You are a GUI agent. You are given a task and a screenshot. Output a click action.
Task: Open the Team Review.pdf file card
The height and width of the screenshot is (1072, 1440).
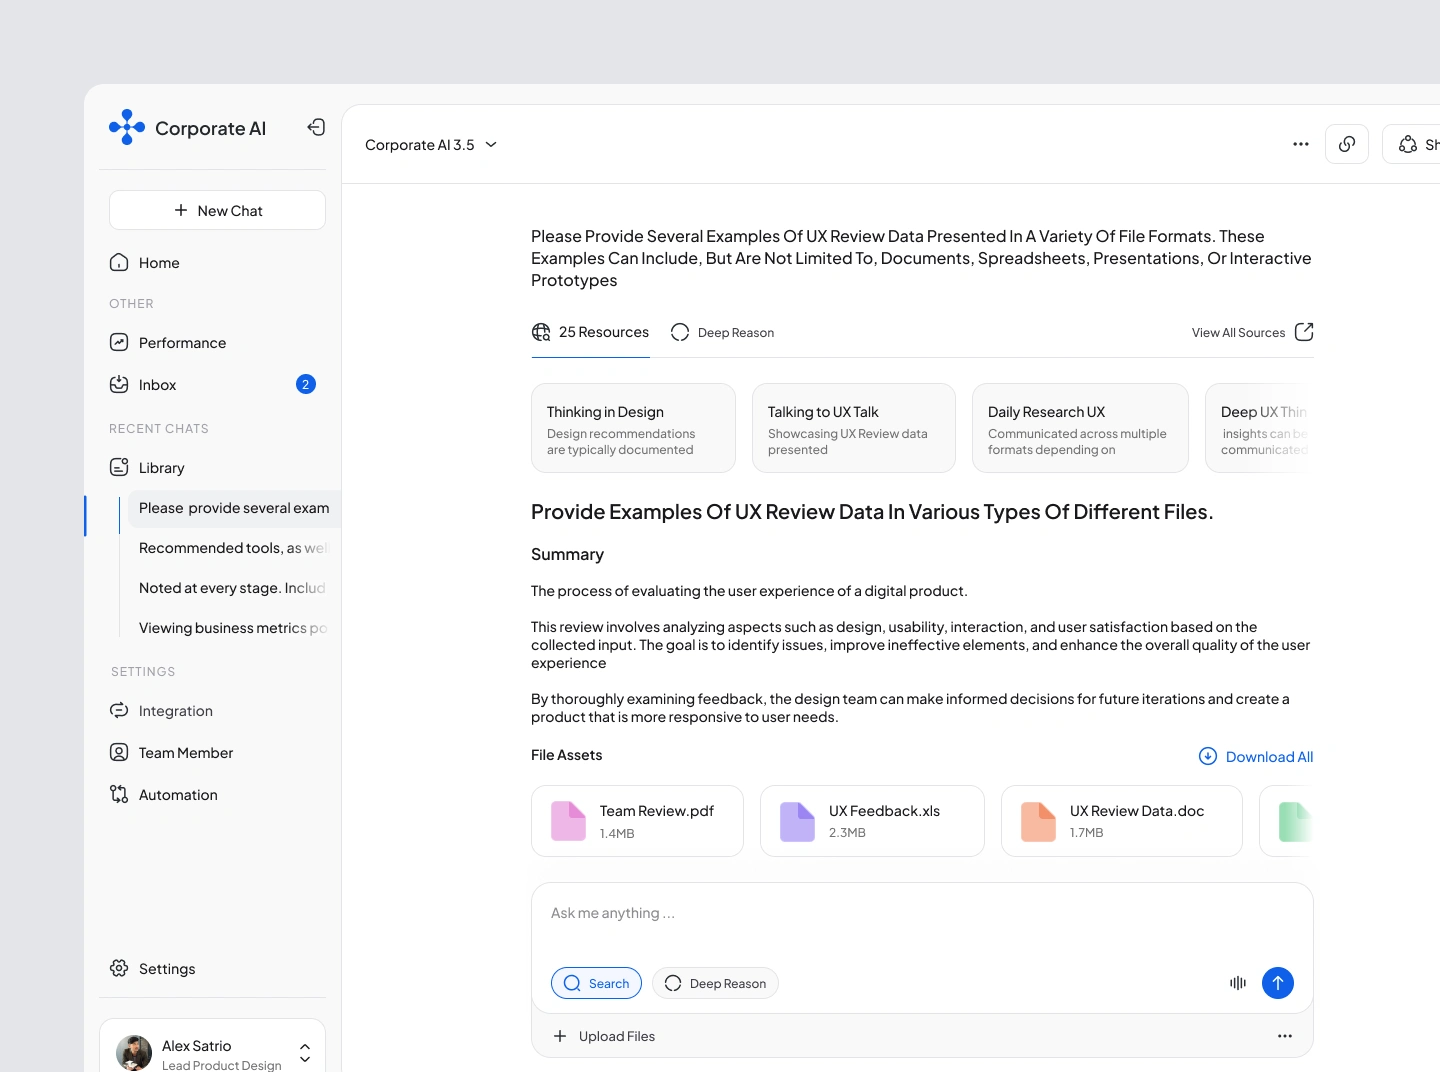click(x=637, y=821)
